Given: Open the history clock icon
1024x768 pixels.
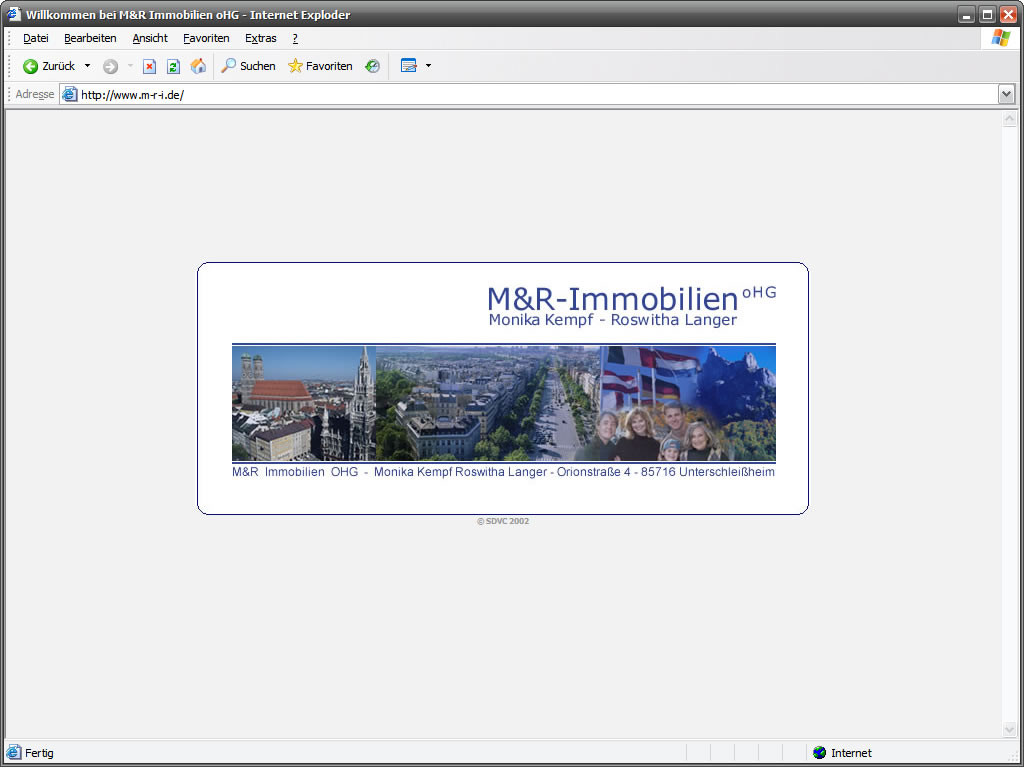Looking at the screenshot, I should coord(372,66).
